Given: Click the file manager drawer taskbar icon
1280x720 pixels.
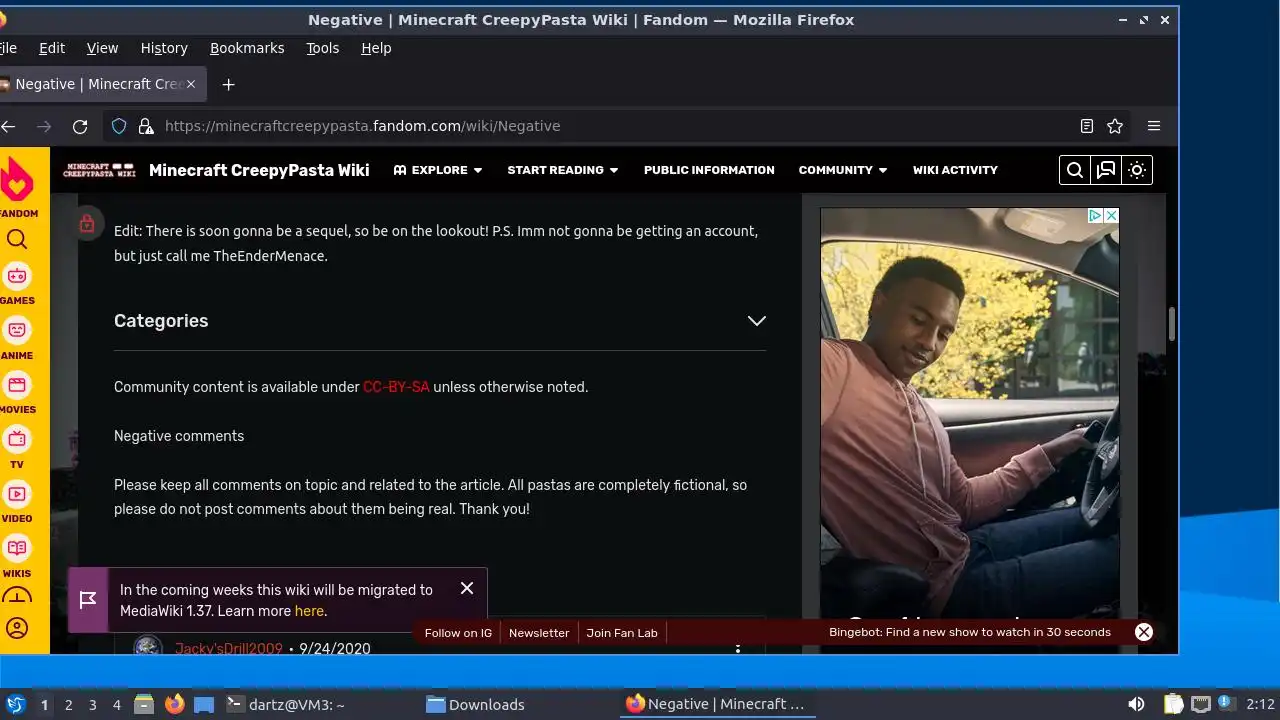Looking at the screenshot, I should click(x=144, y=704).
